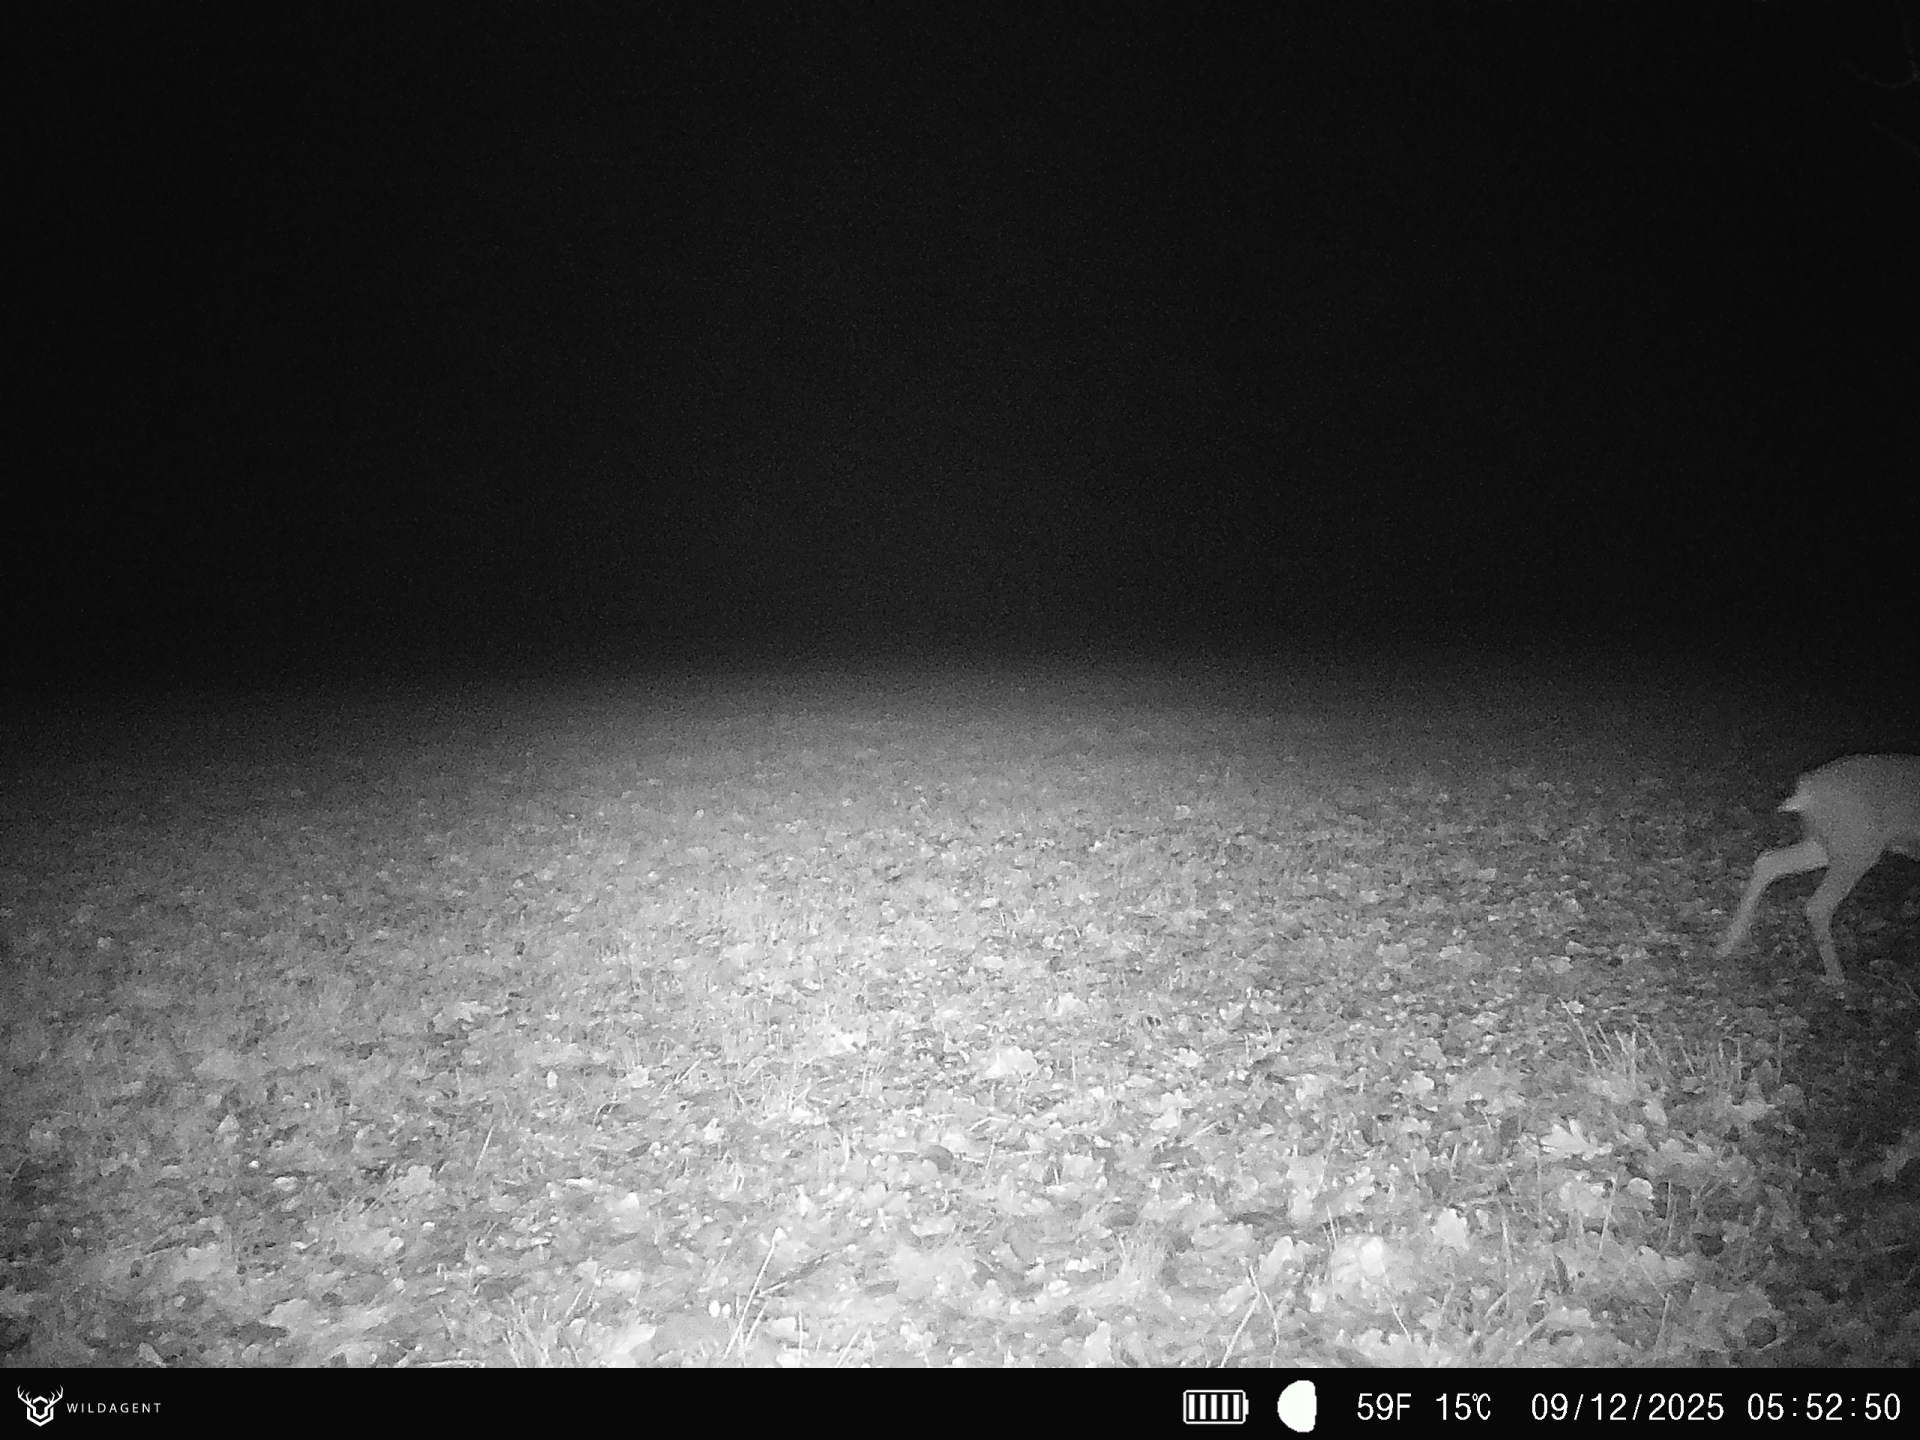Click the Wildagent deer antler logo
Image resolution: width=1920 pixels, height=1440 pixels.
click(x=40, y=1406)
